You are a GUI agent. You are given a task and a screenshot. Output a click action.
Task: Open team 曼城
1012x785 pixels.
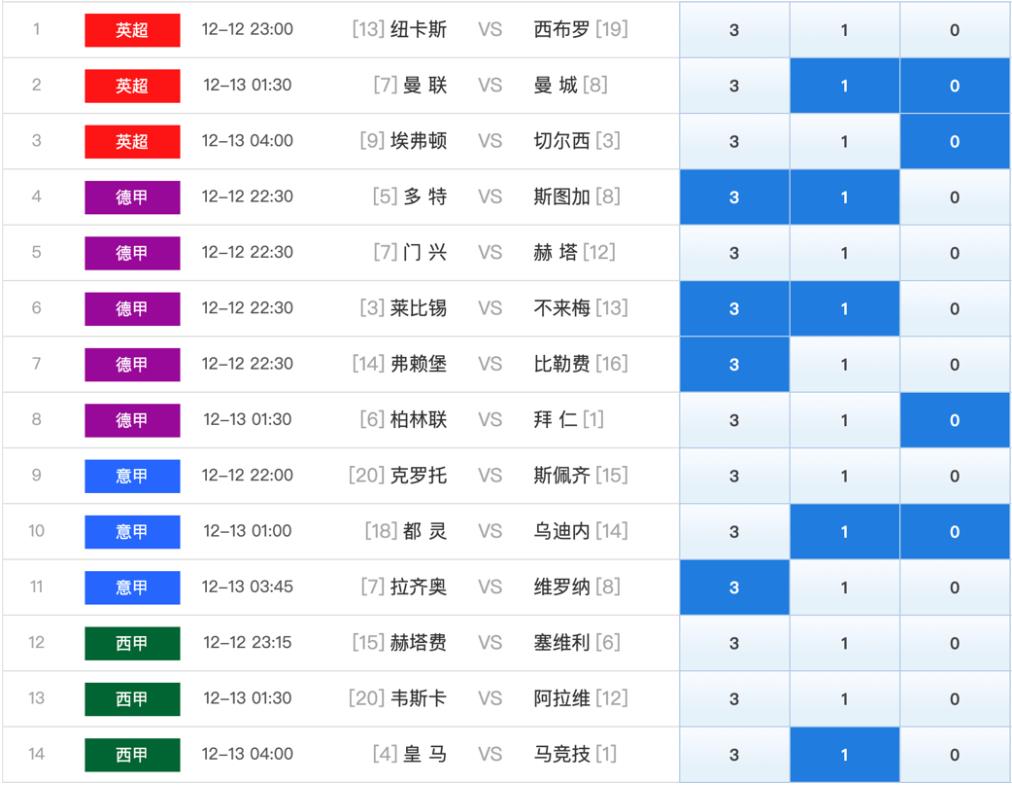(x=556, y=85)
